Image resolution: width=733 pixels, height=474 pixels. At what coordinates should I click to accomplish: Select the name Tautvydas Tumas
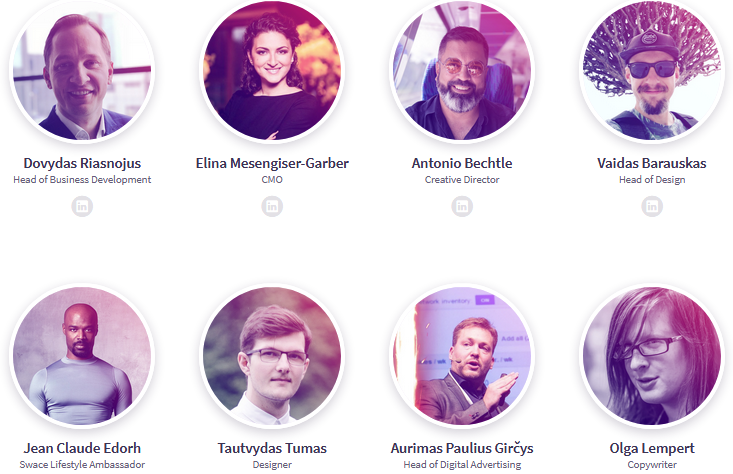(272, 448)
